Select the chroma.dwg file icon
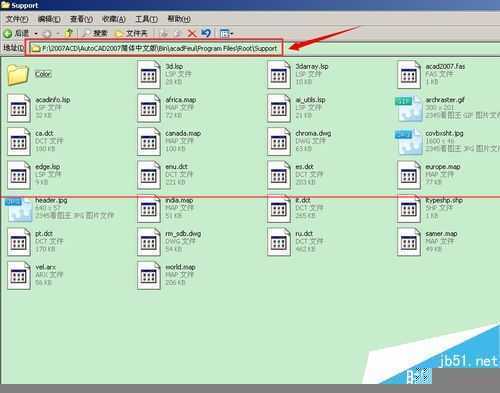The height and width of the screenshot is (393, 500). click(x=279, y=142)
